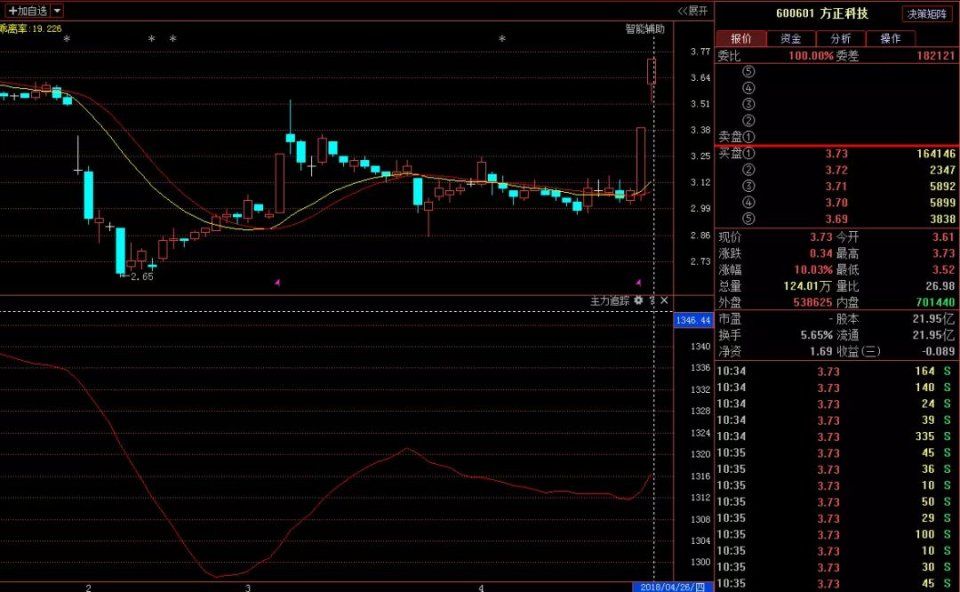Select the 买盘① bid row at 3.73
Viewport: 960px width, 592px height.
[x=836, y=153]
